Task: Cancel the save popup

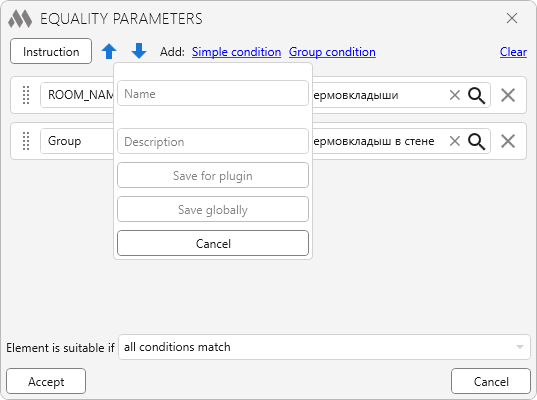Action: [213, 243]
